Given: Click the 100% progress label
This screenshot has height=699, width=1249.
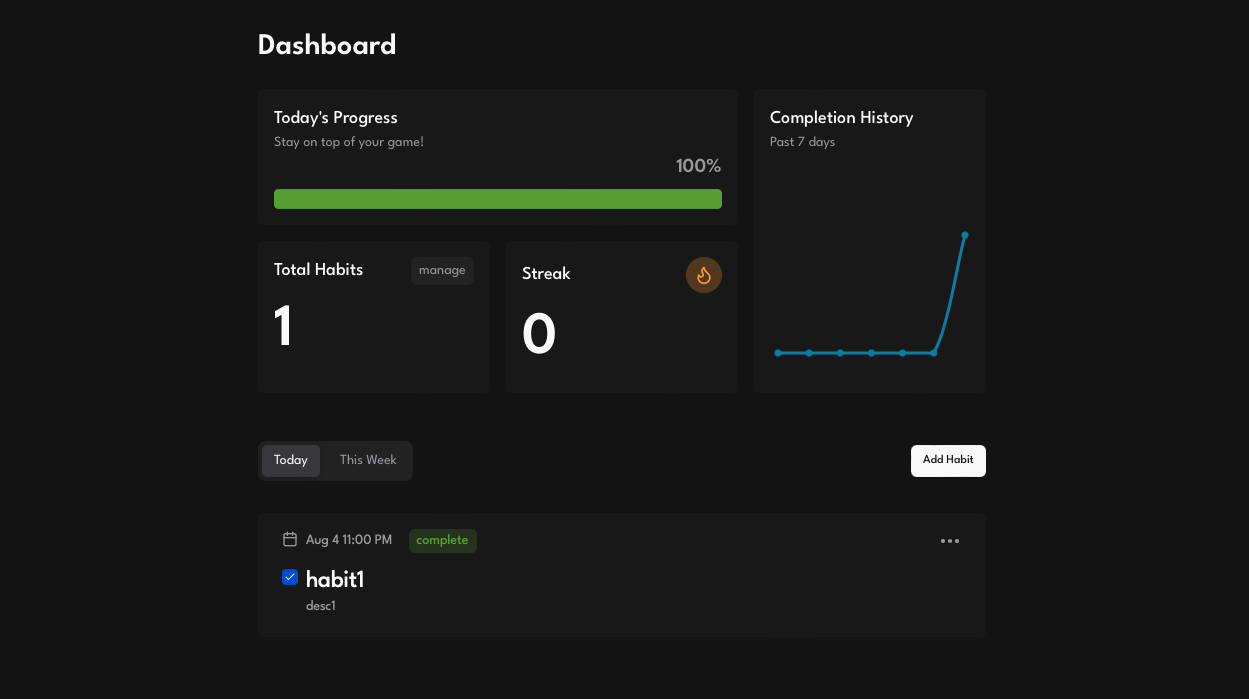Looking at the screenshot, I should [x=698, y=166].
